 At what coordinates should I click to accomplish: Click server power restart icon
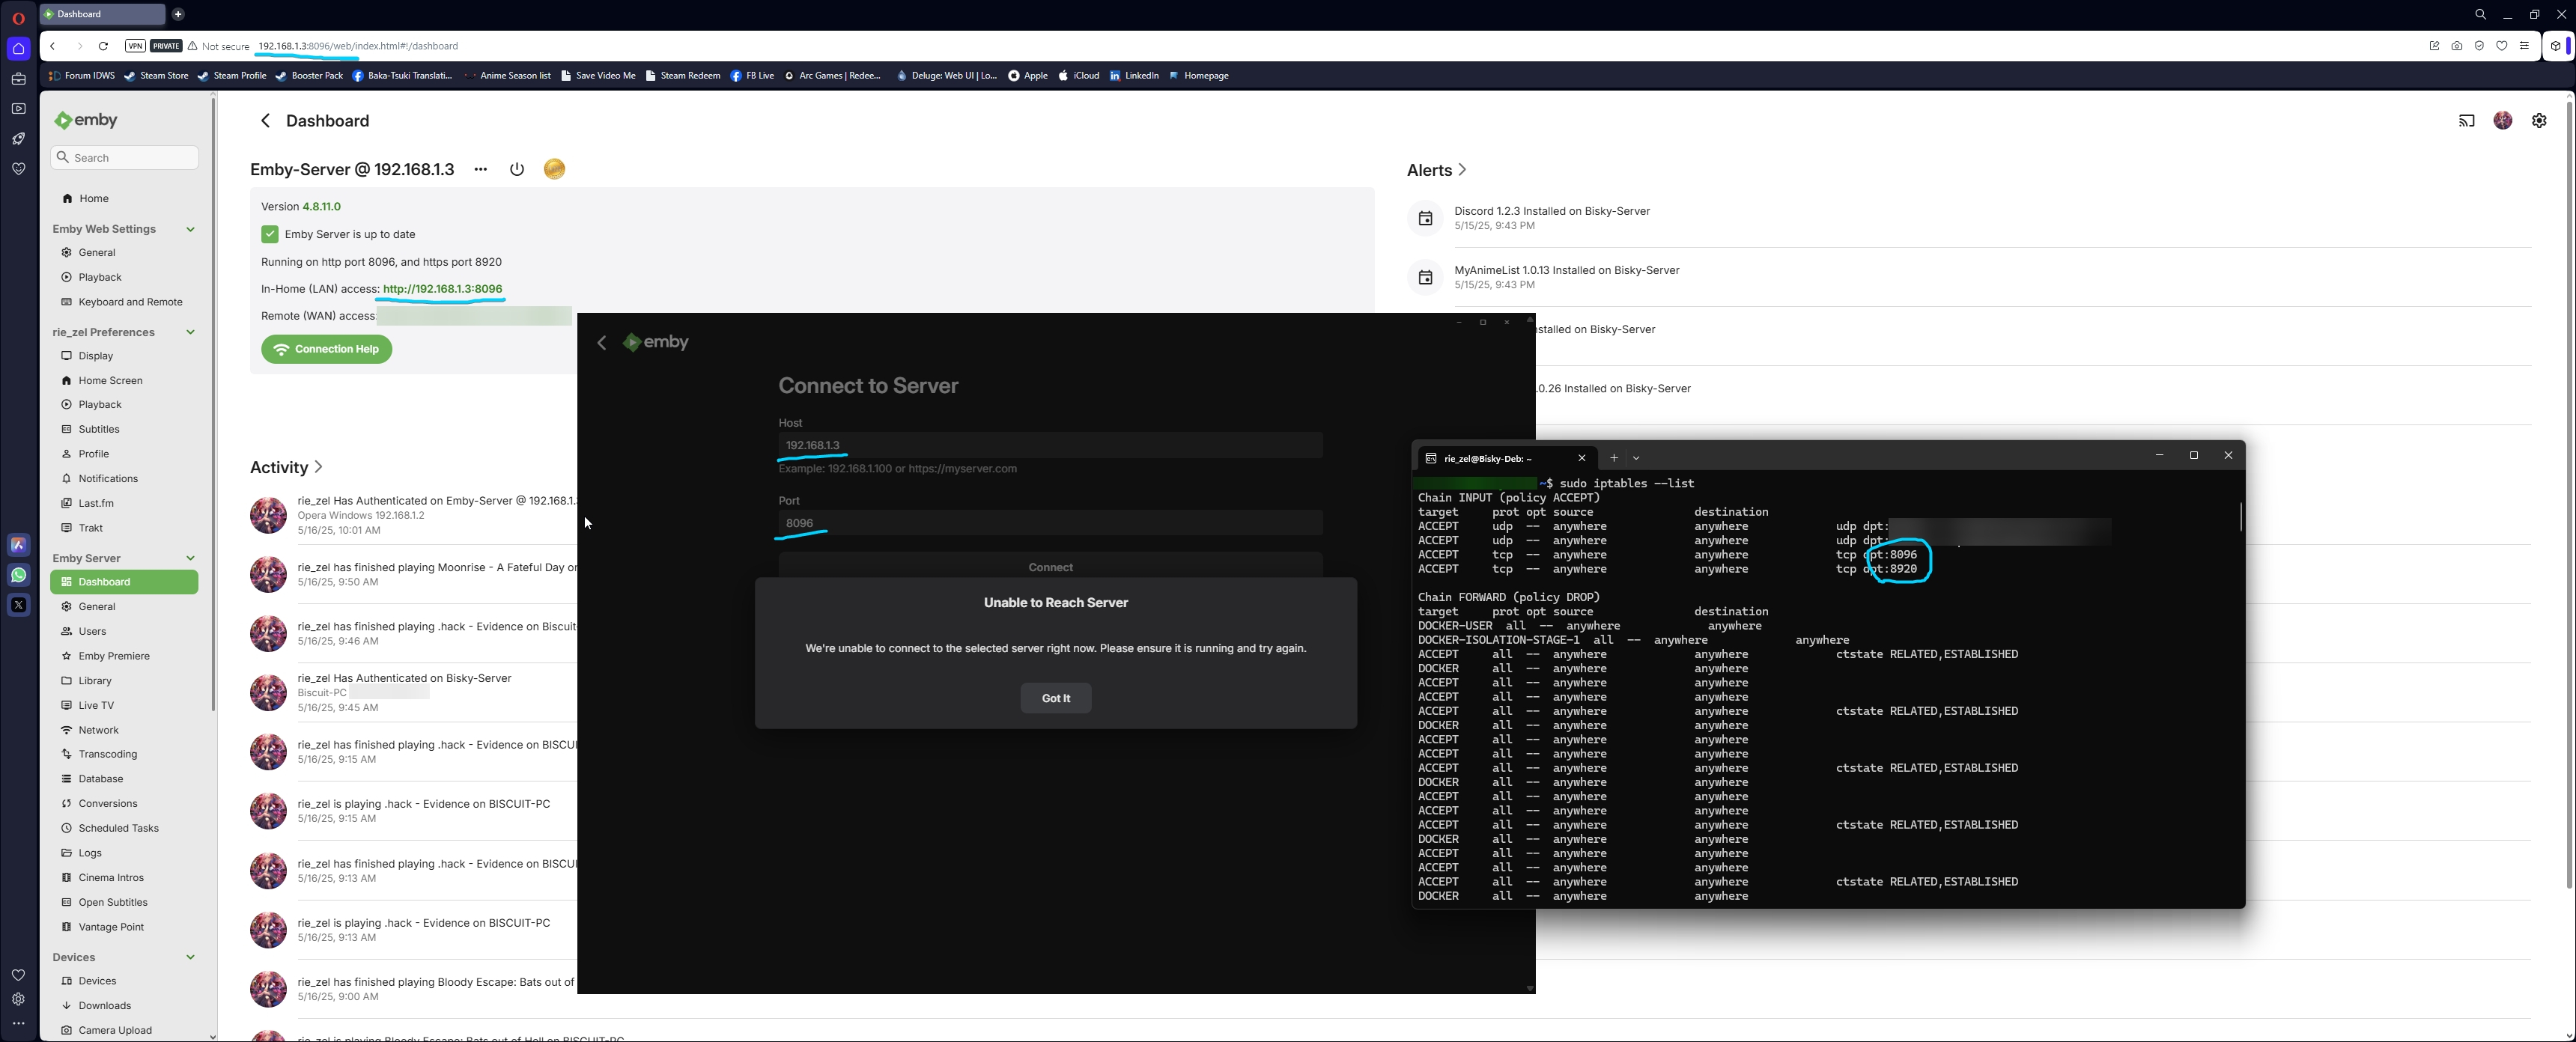[x=517, y=169]
